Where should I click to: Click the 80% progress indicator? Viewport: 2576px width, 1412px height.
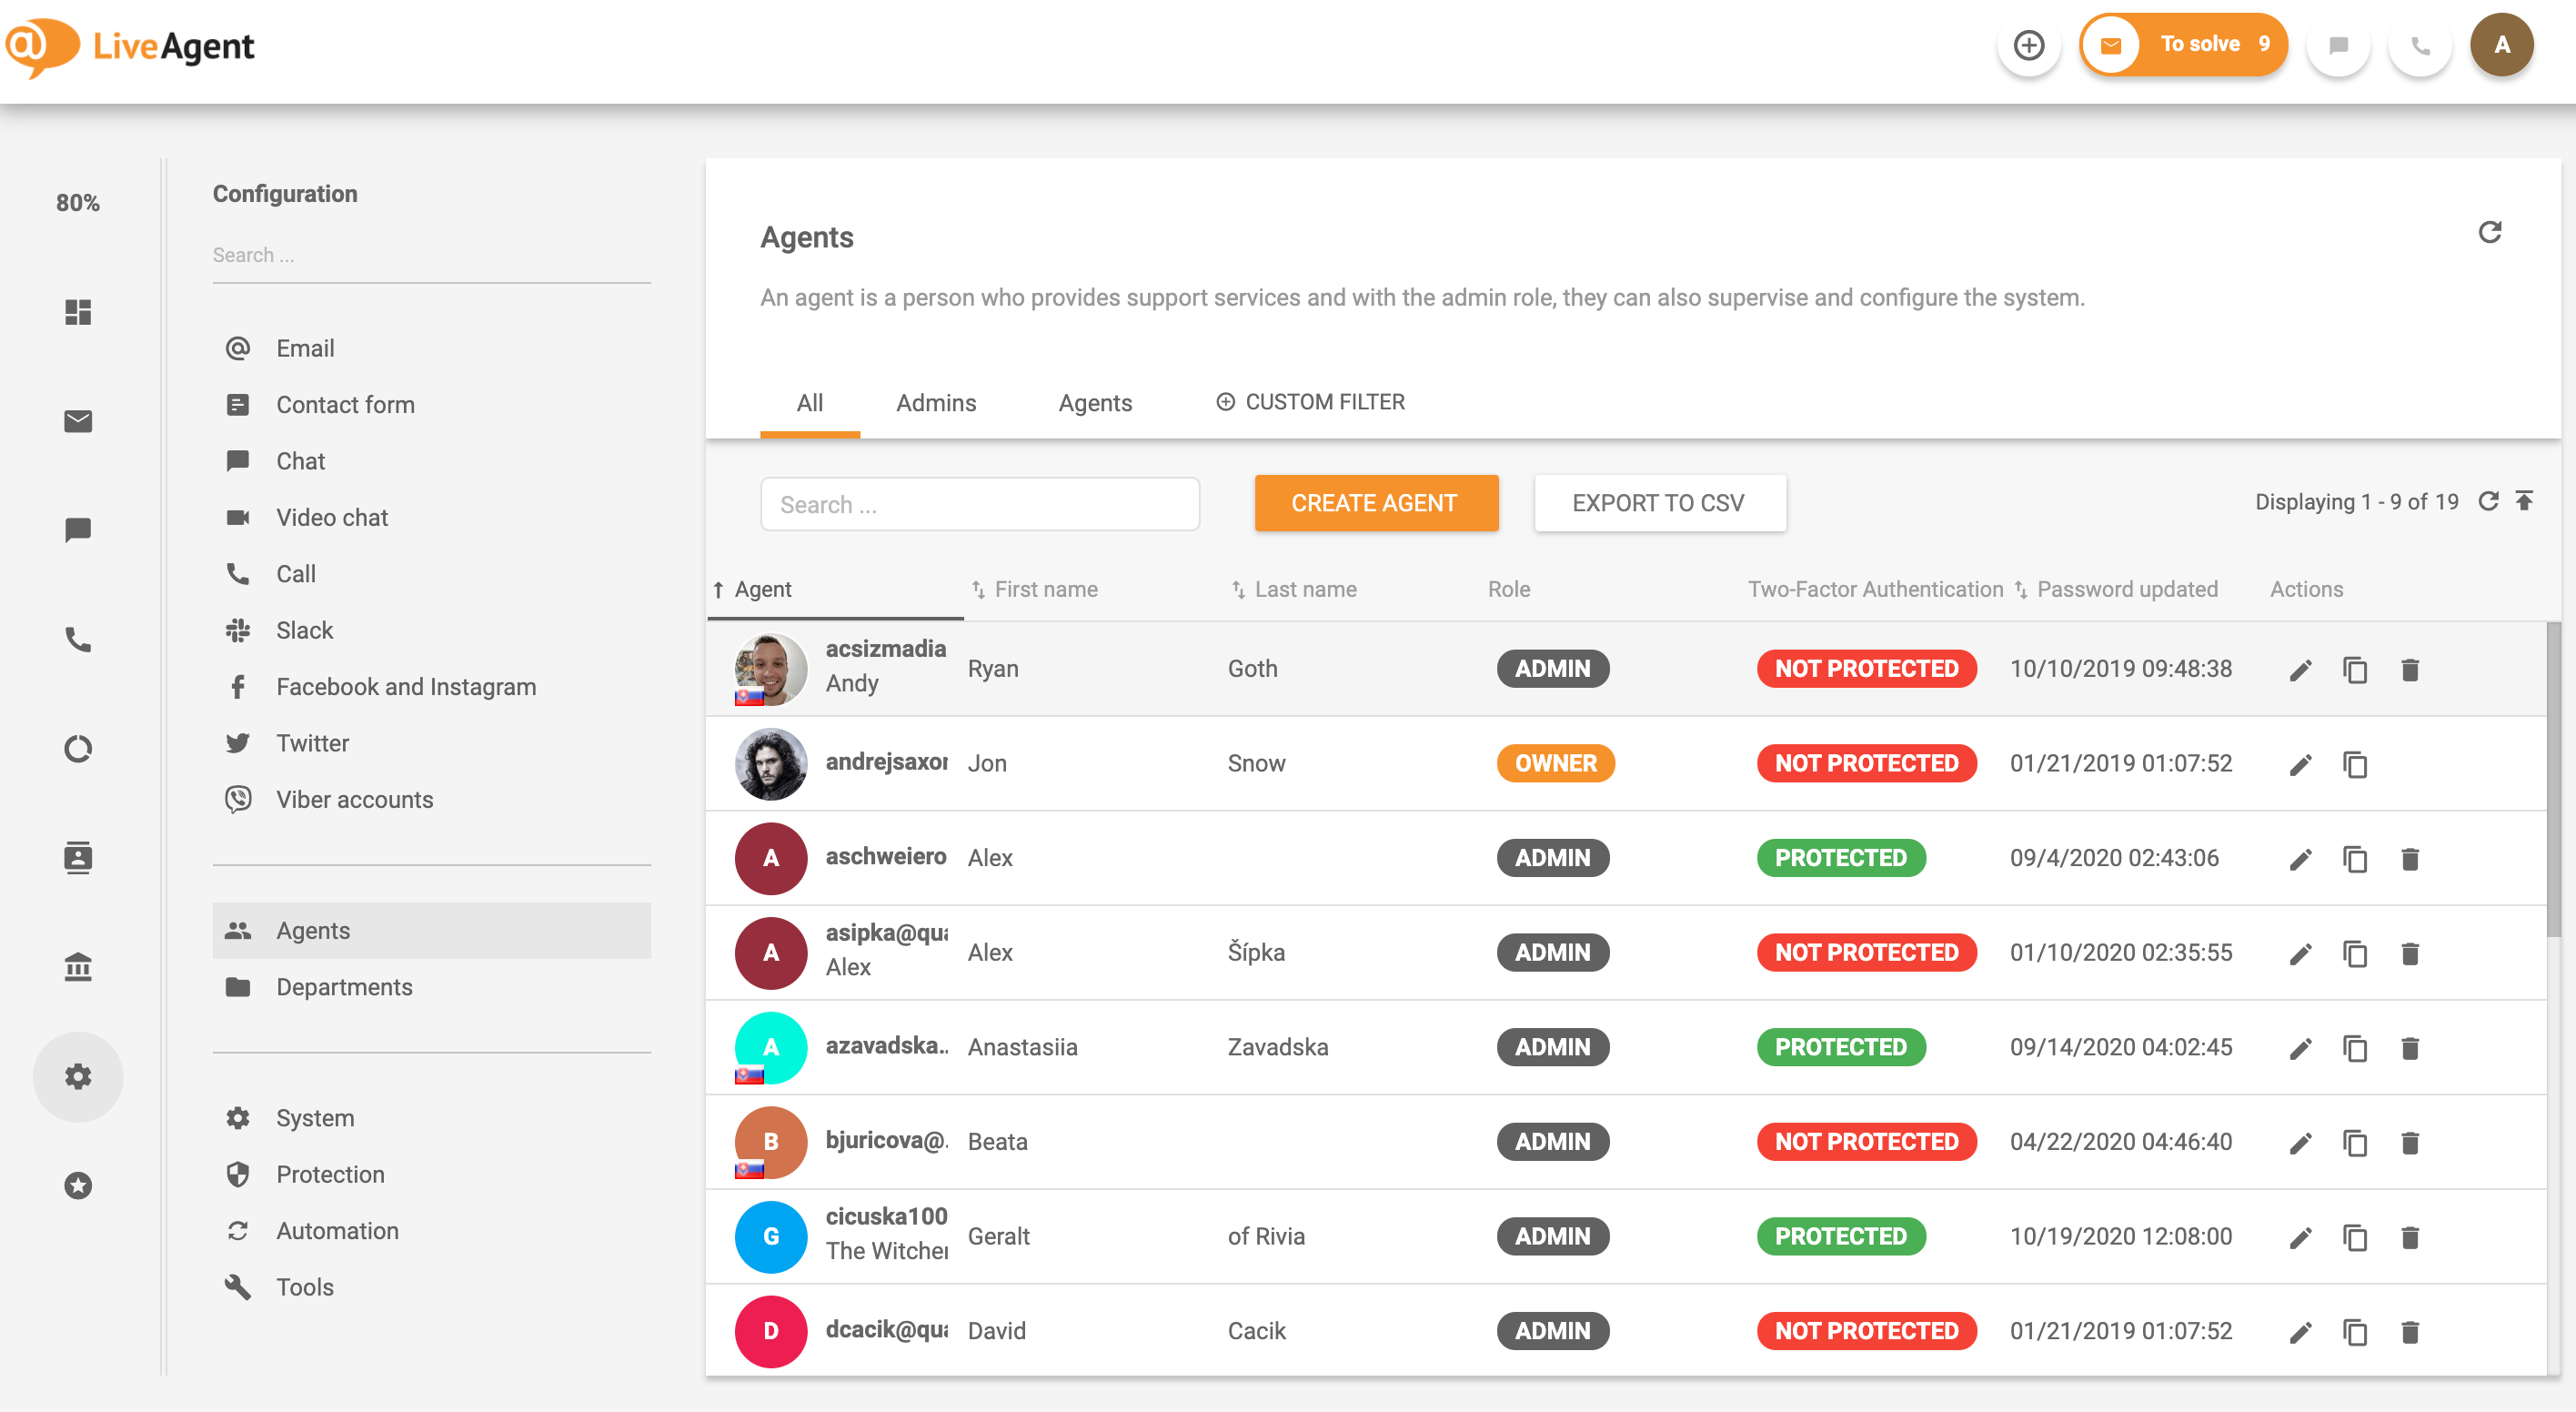pos(78,203)
